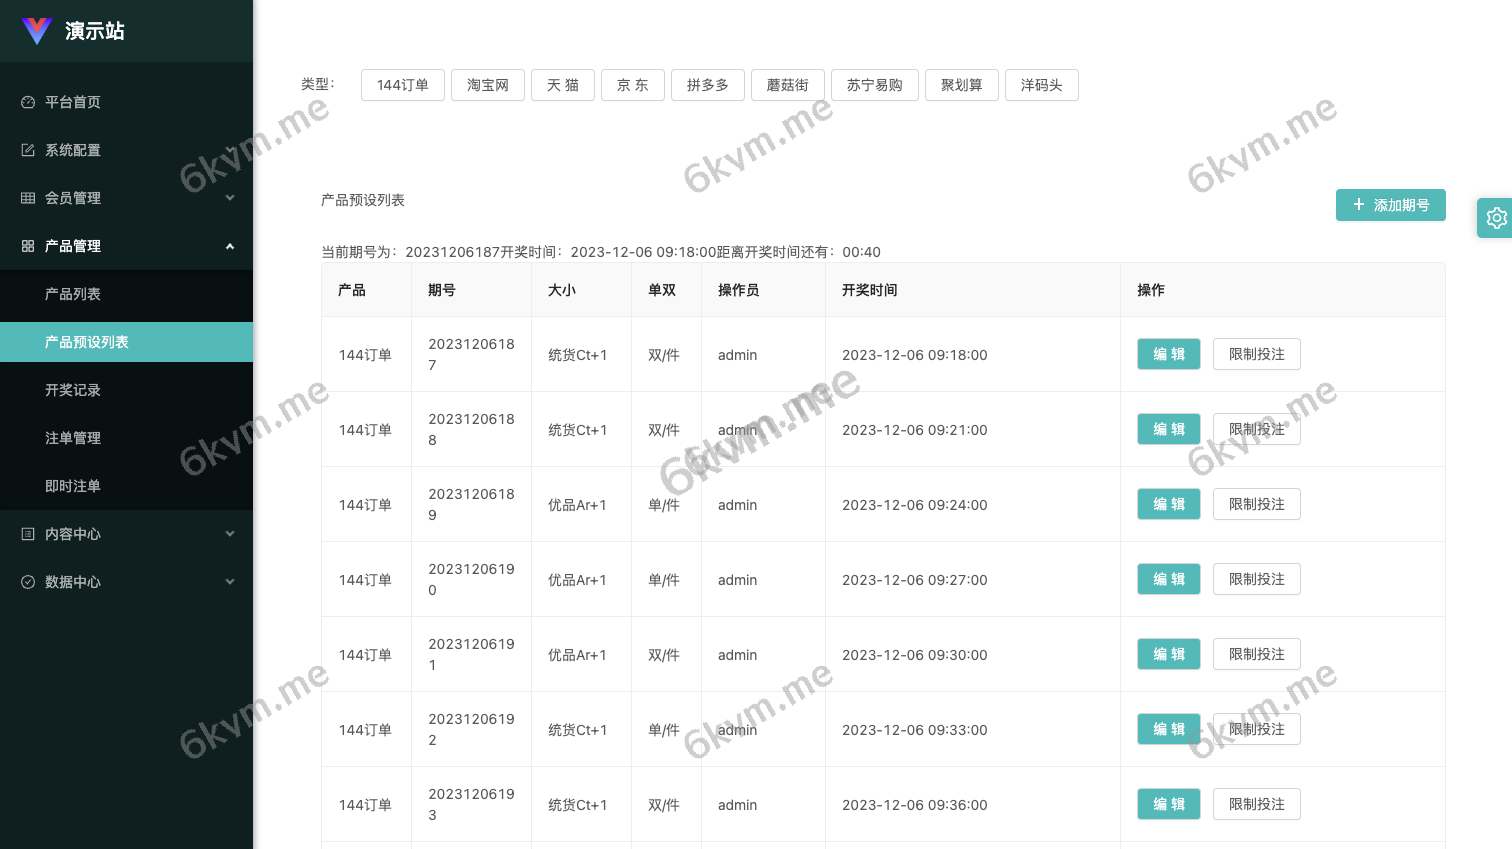
Task: Open the 开奖记录 sidebar entry
Action: [x=74, y=390]
